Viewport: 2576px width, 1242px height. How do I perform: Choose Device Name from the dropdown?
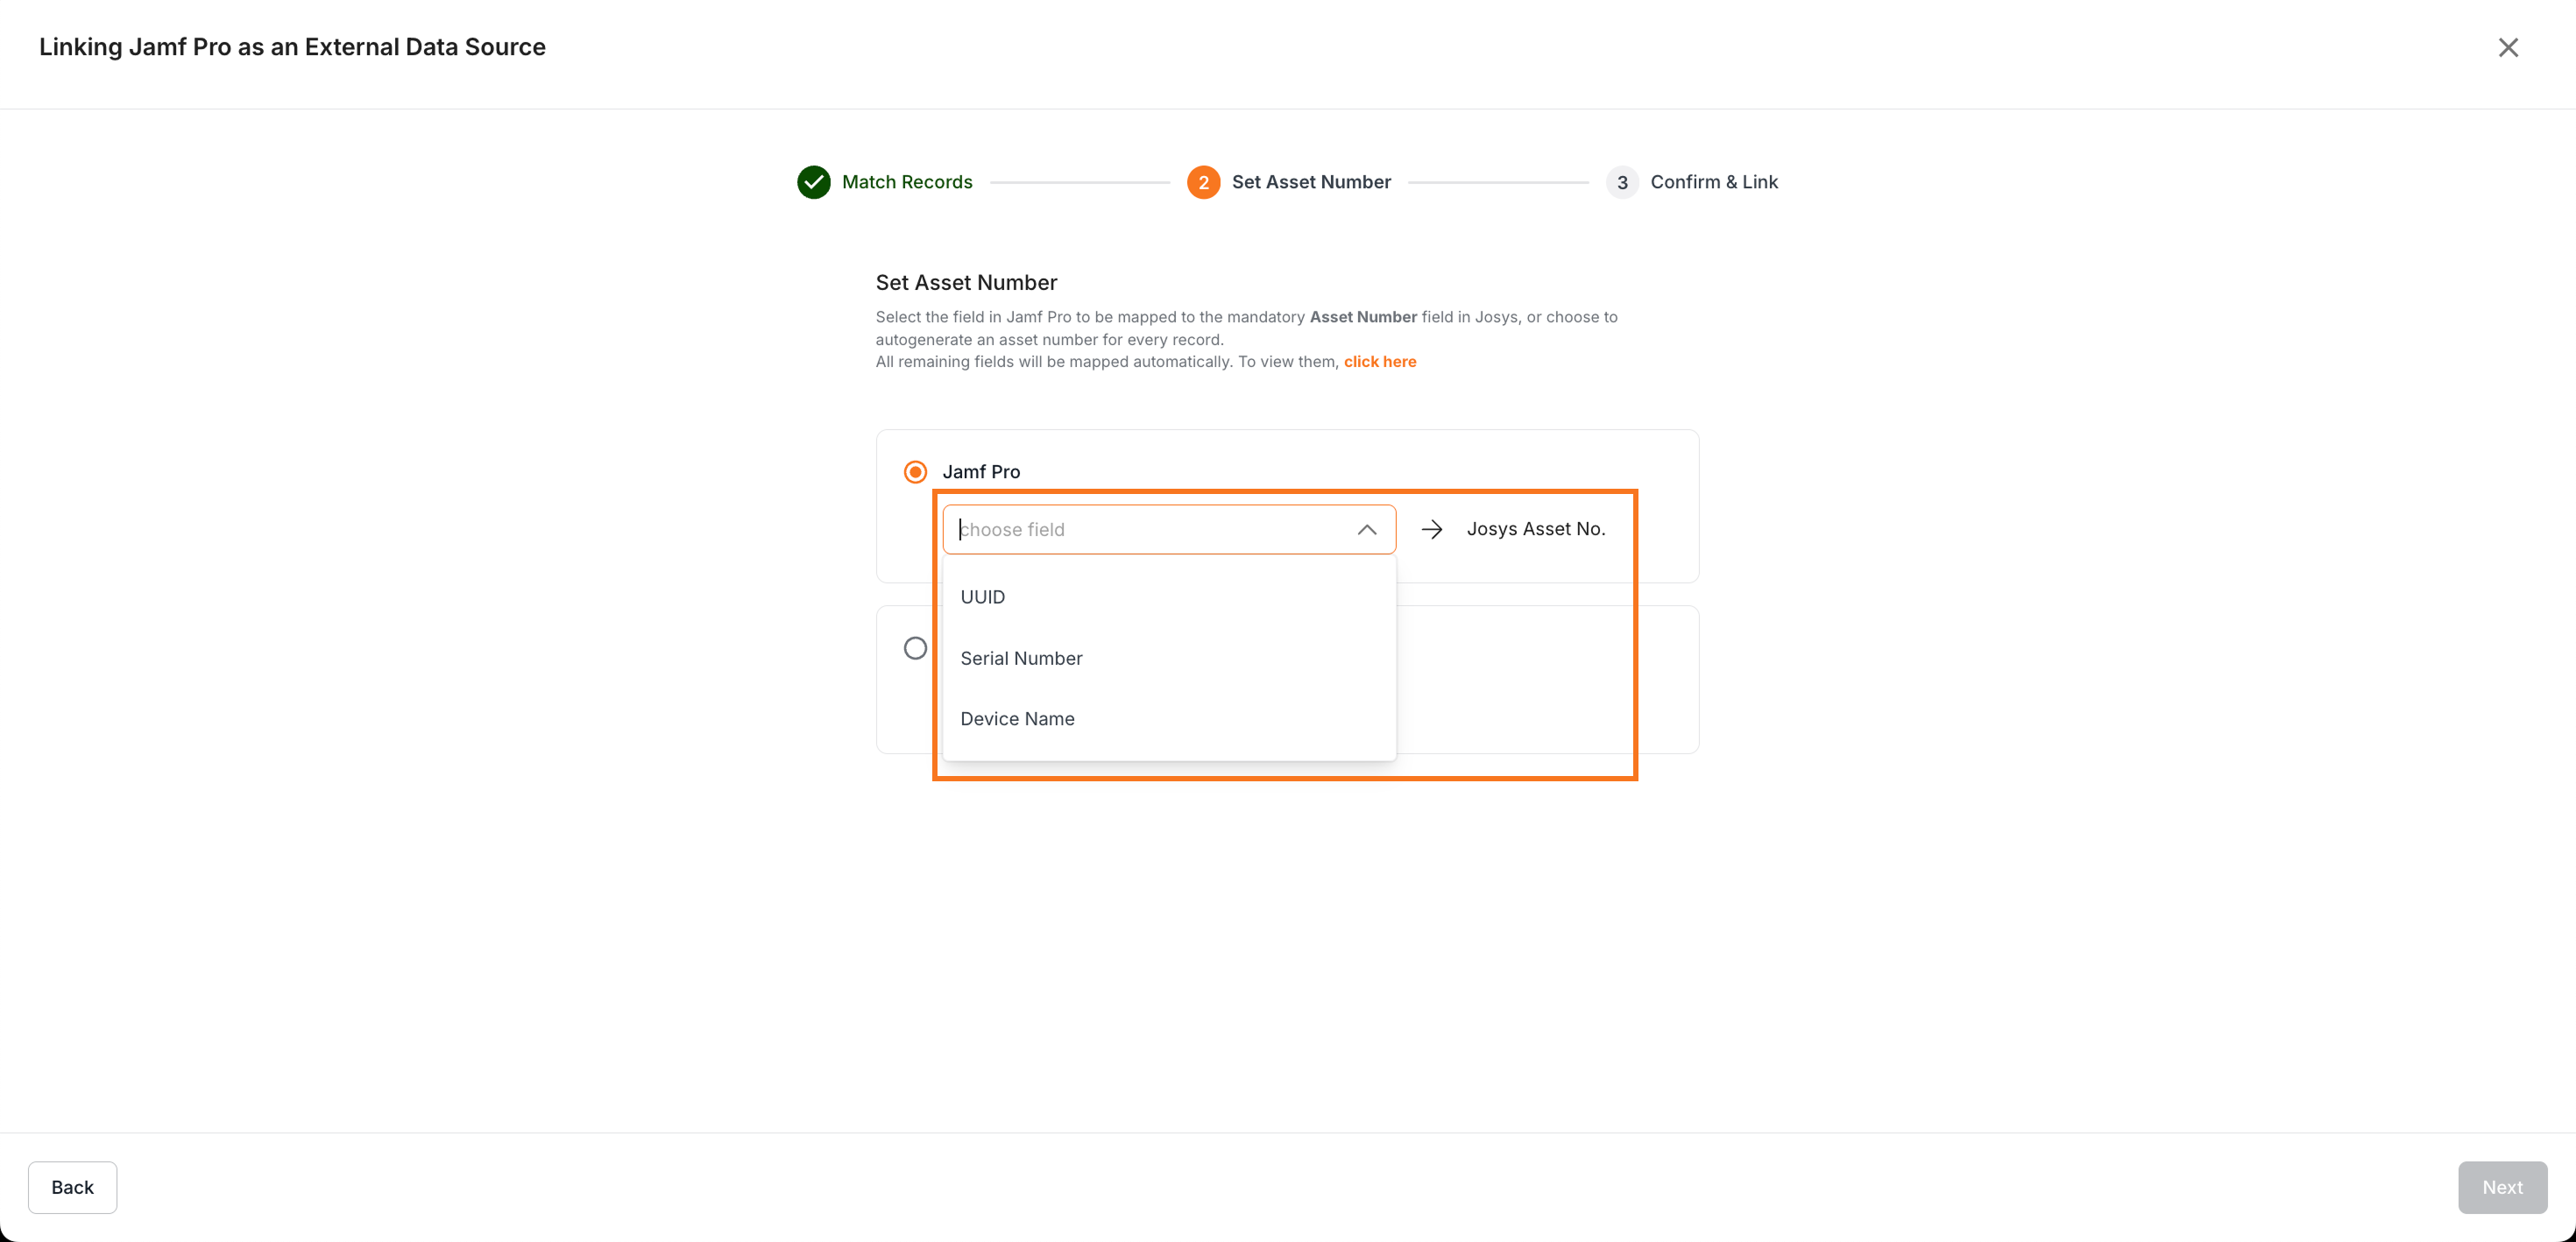[1017, 718]
